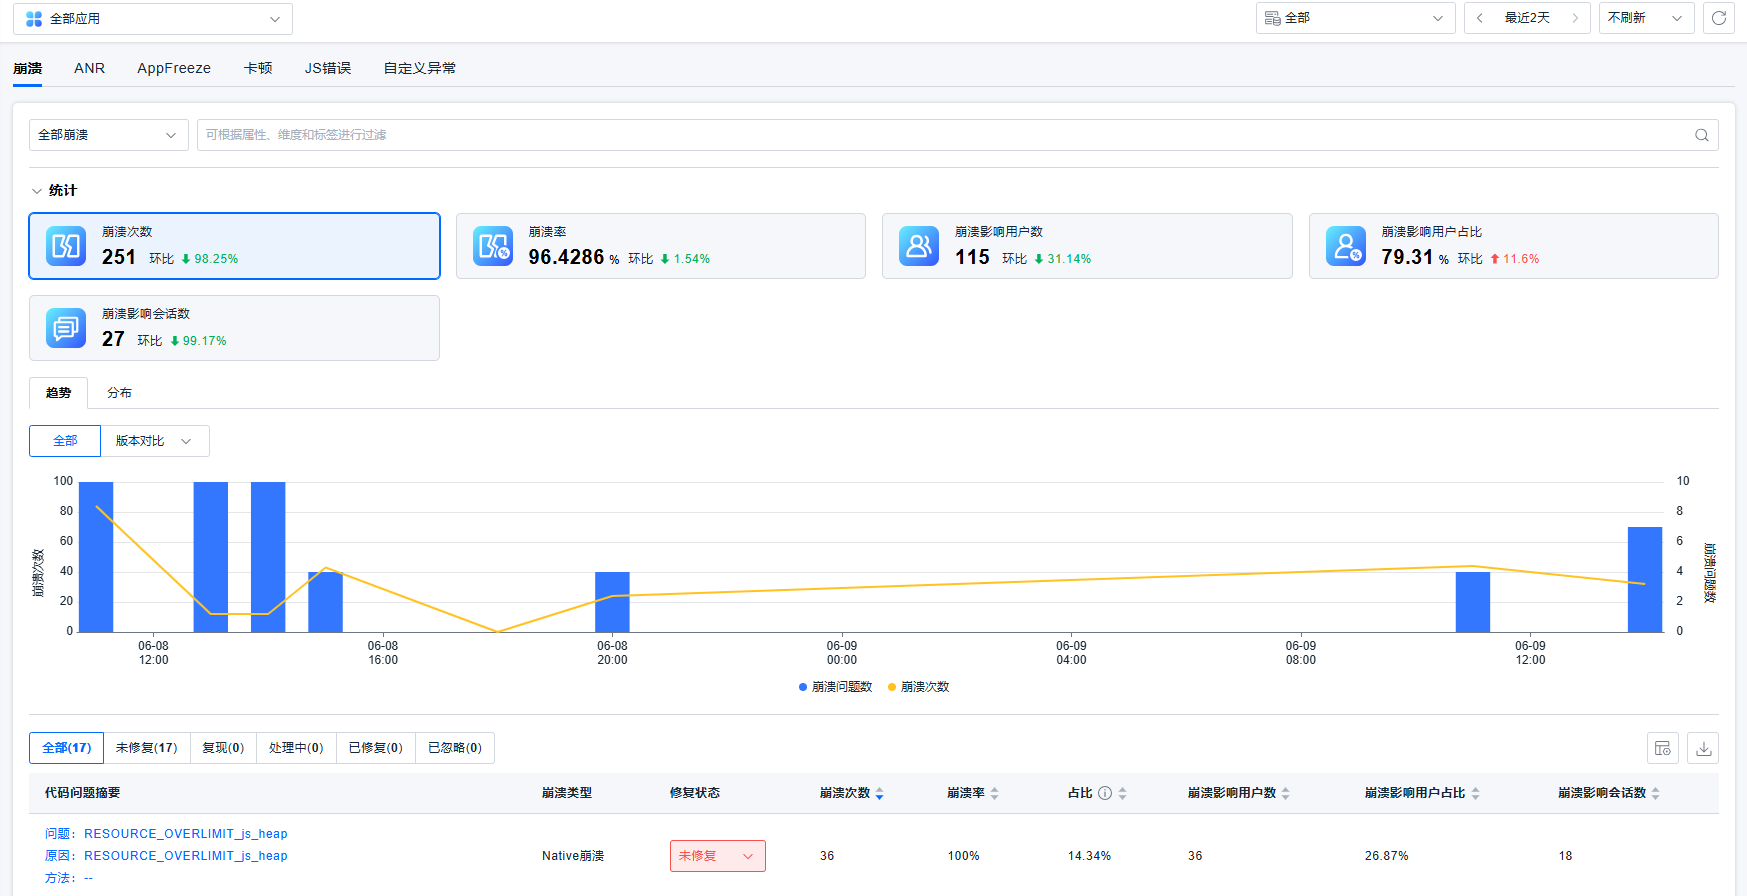The image size is (1747, 896).
Task: Filter by 已修复(0) issues
Action: (x=376, y=748)
